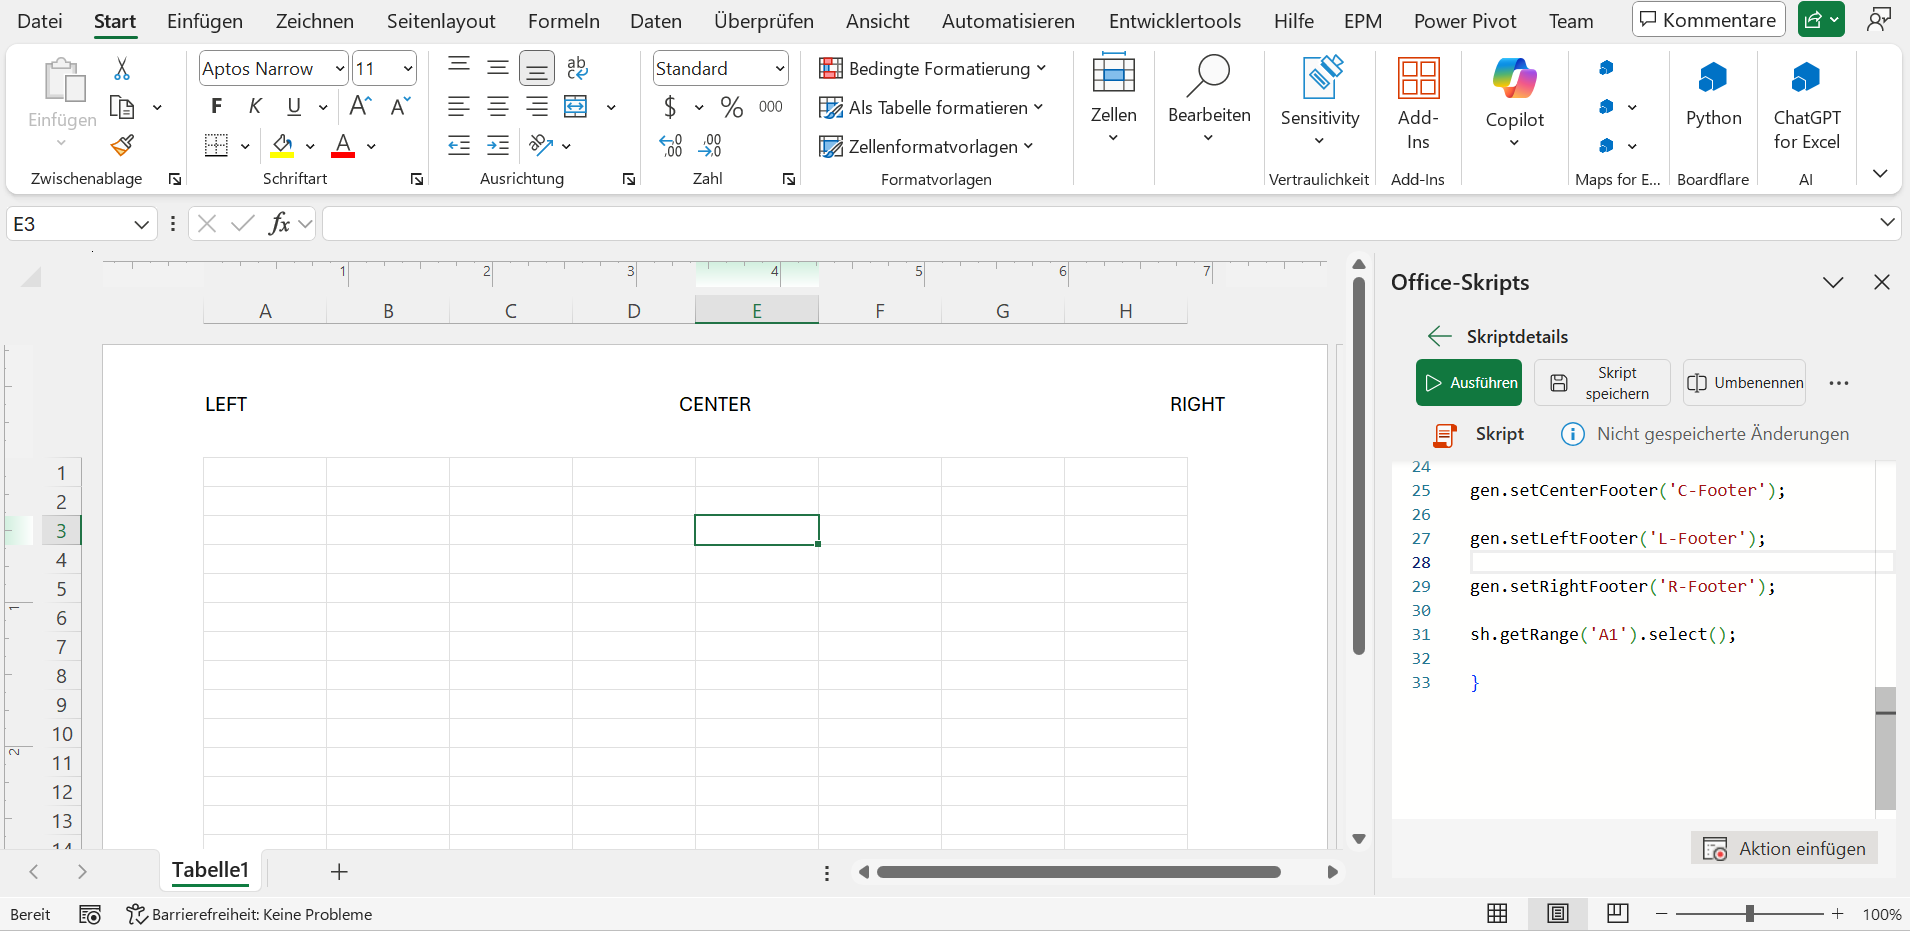Open the Datei menu
Viewport: 1910px width, 931px height.
40,21
